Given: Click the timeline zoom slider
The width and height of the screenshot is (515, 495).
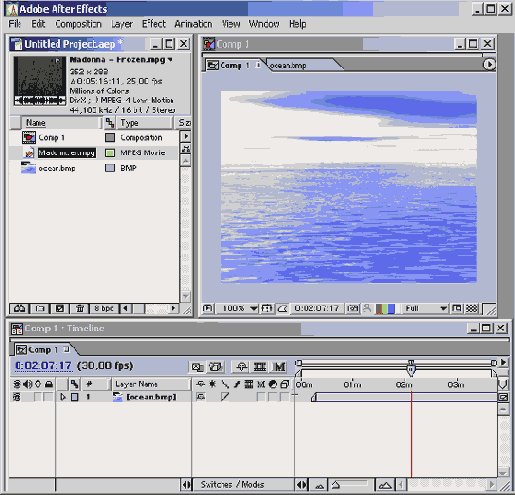Looking at the screenshot, I should click(351, 484).
